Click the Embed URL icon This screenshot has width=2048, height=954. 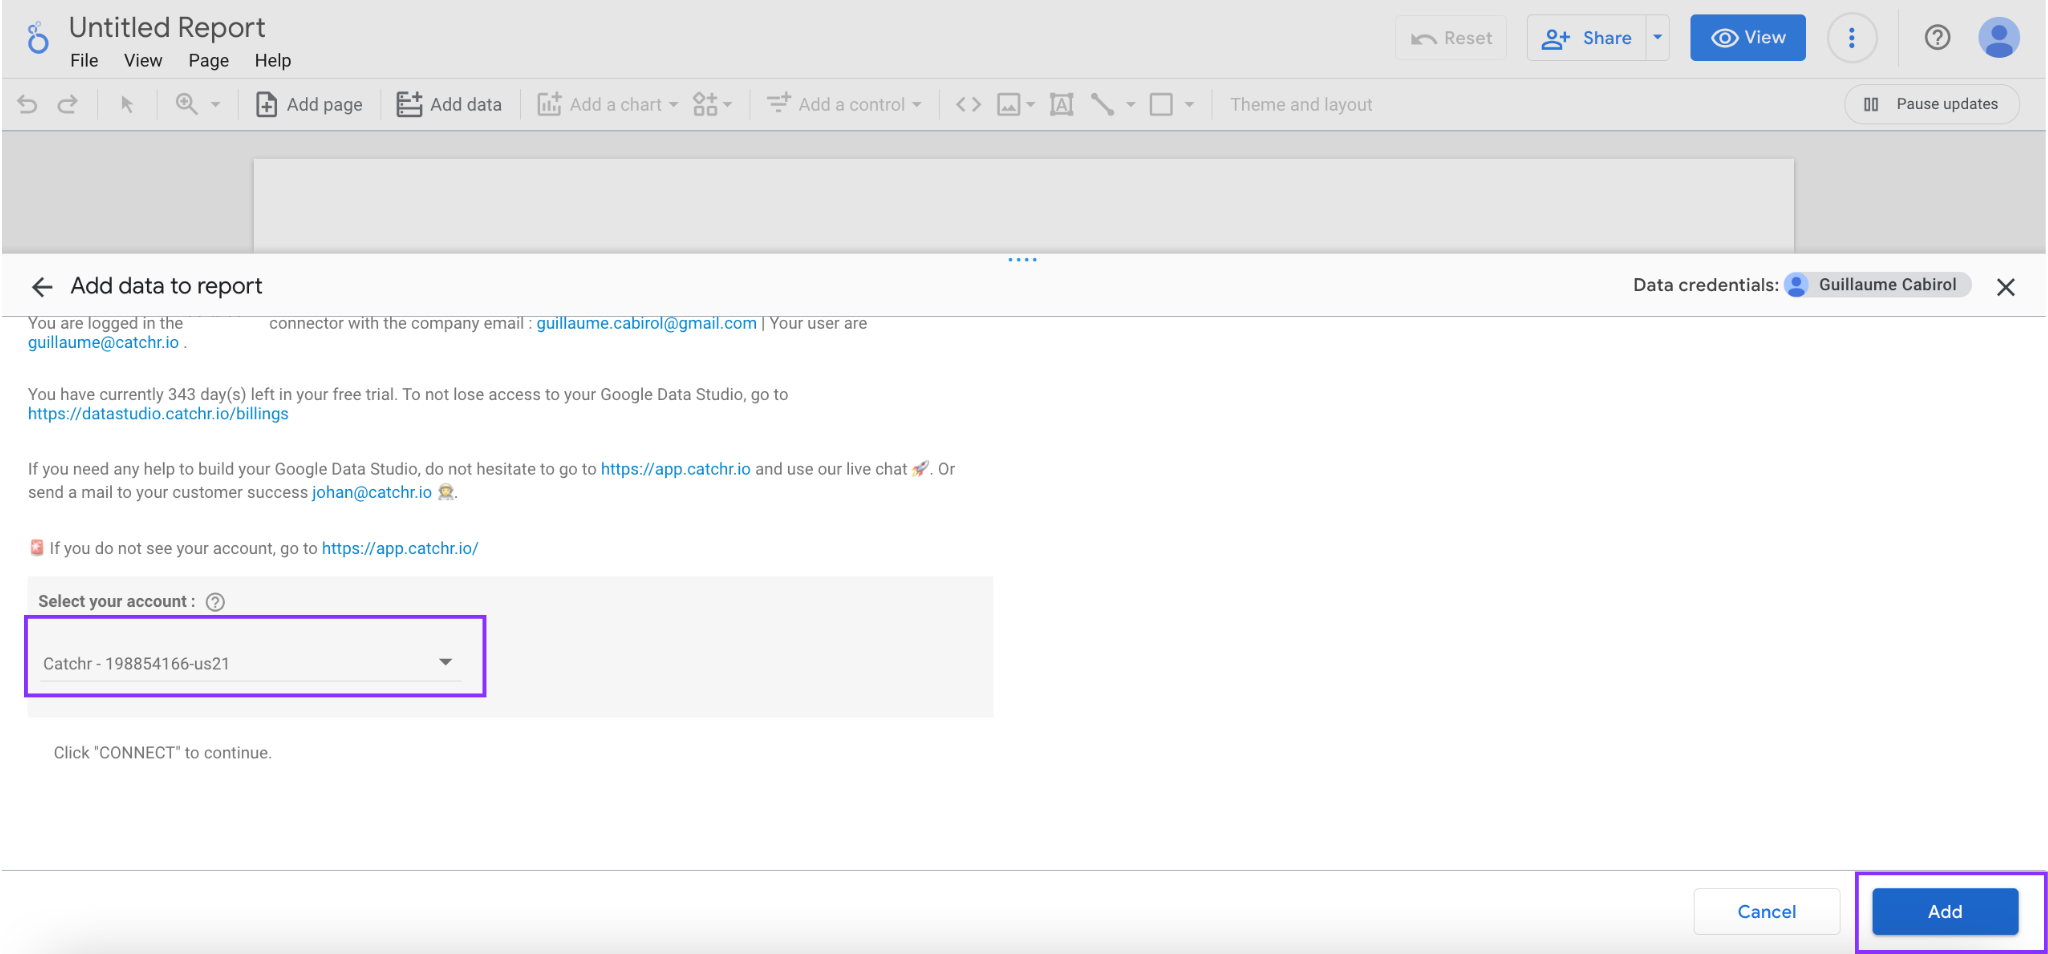967,104
